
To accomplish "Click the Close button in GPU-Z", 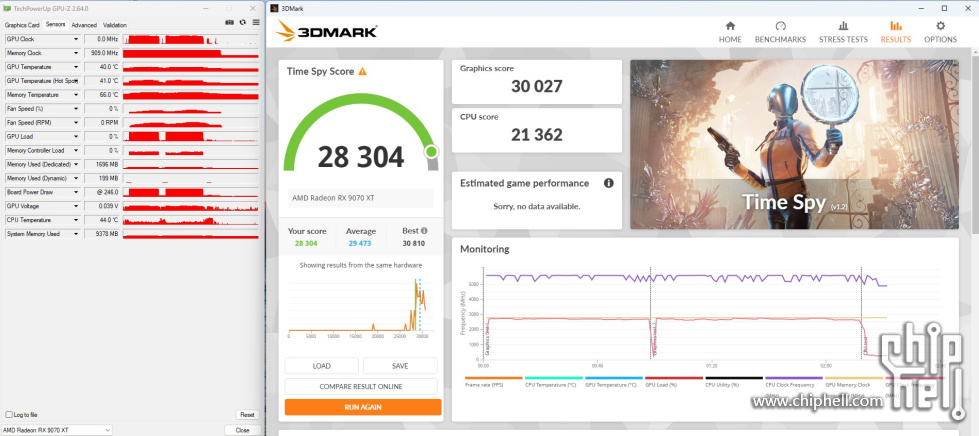I will (x=242, y=430).
